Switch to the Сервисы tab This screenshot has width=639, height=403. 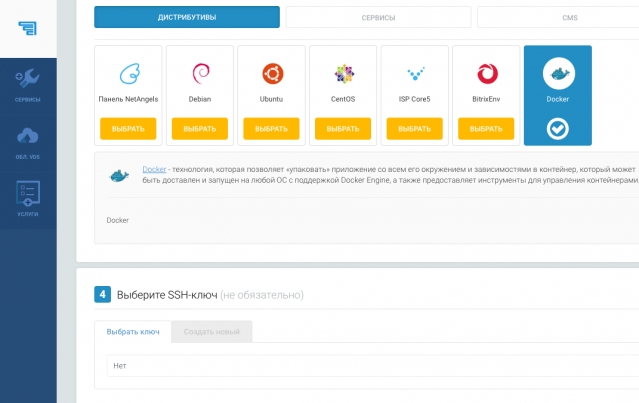pyautogui.click(x=378, y=18)
